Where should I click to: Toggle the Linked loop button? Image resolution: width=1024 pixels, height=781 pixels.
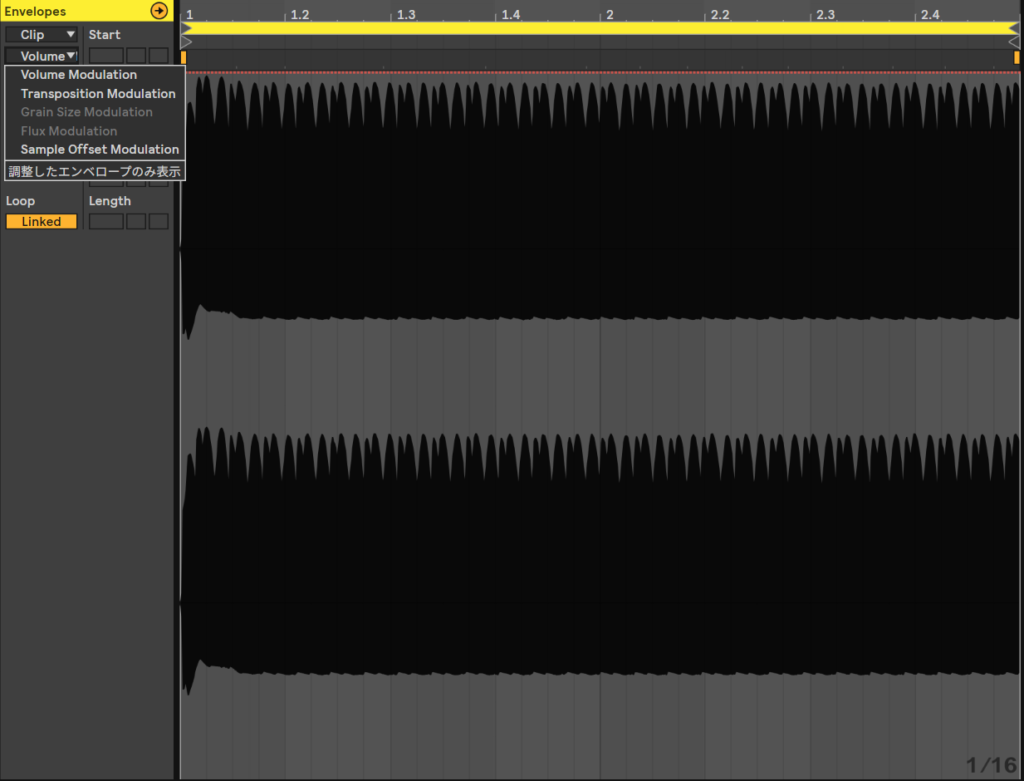tap(41, 222)
